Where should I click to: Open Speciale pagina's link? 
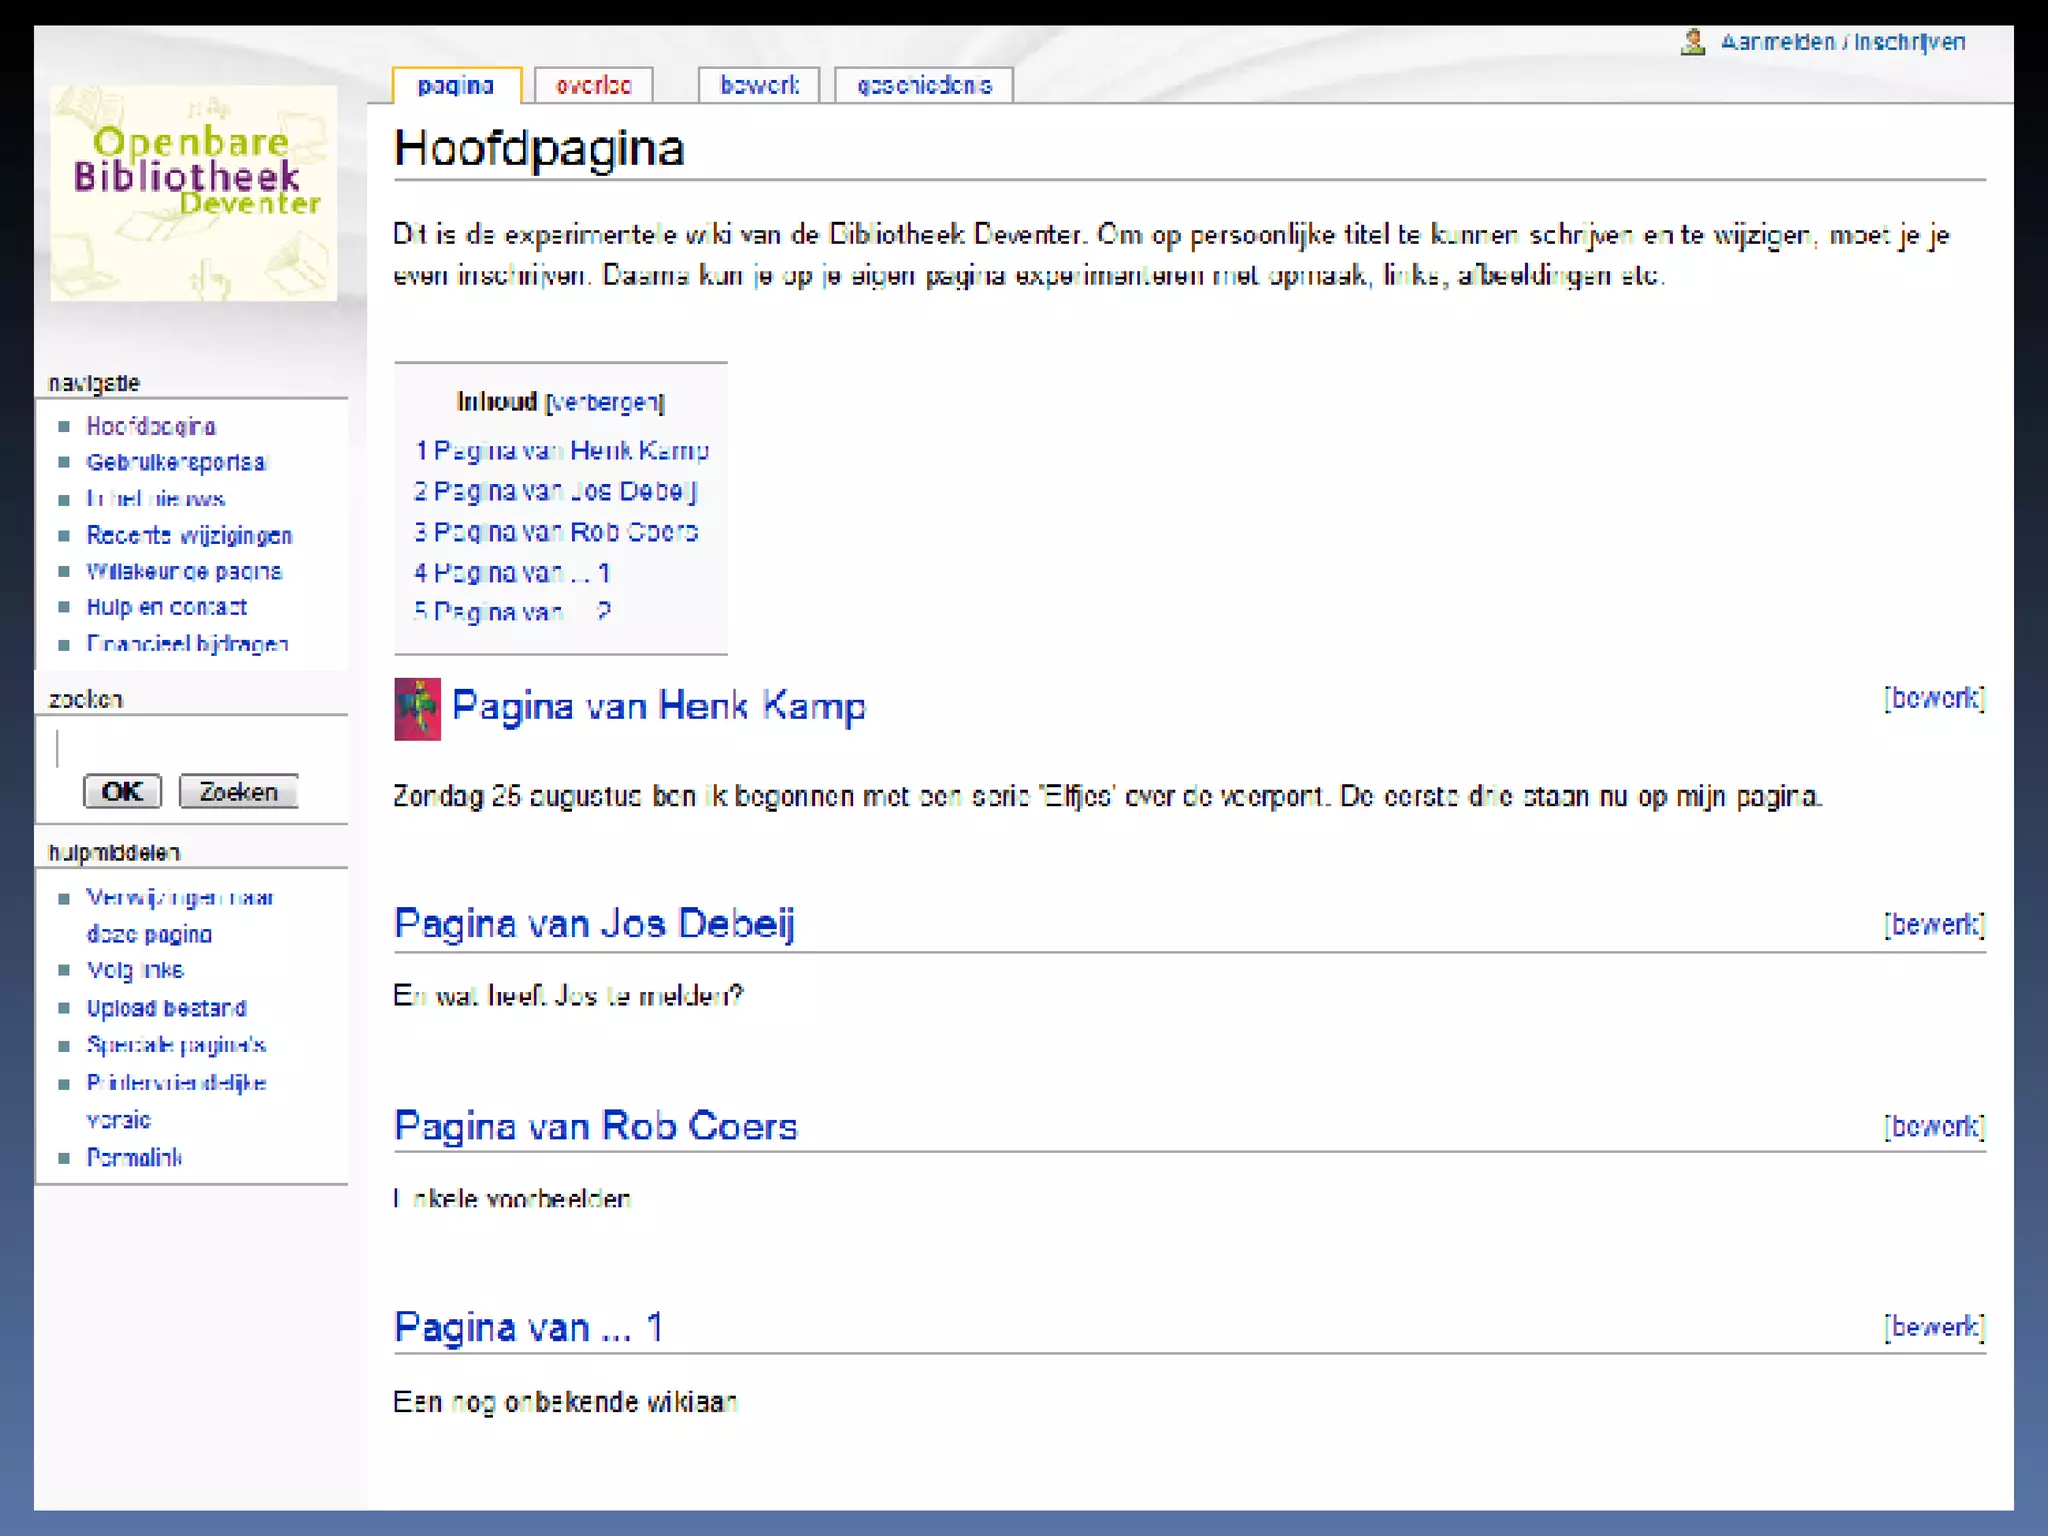click(x=176, y=1045)
